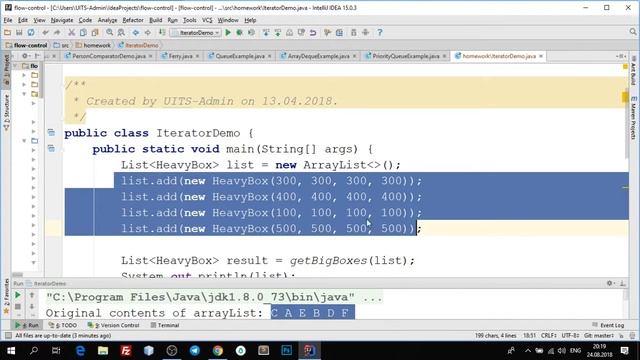Toggle the Favorites side panel
The height and width of the screenshot is (360, 640).
pos(6,297)
